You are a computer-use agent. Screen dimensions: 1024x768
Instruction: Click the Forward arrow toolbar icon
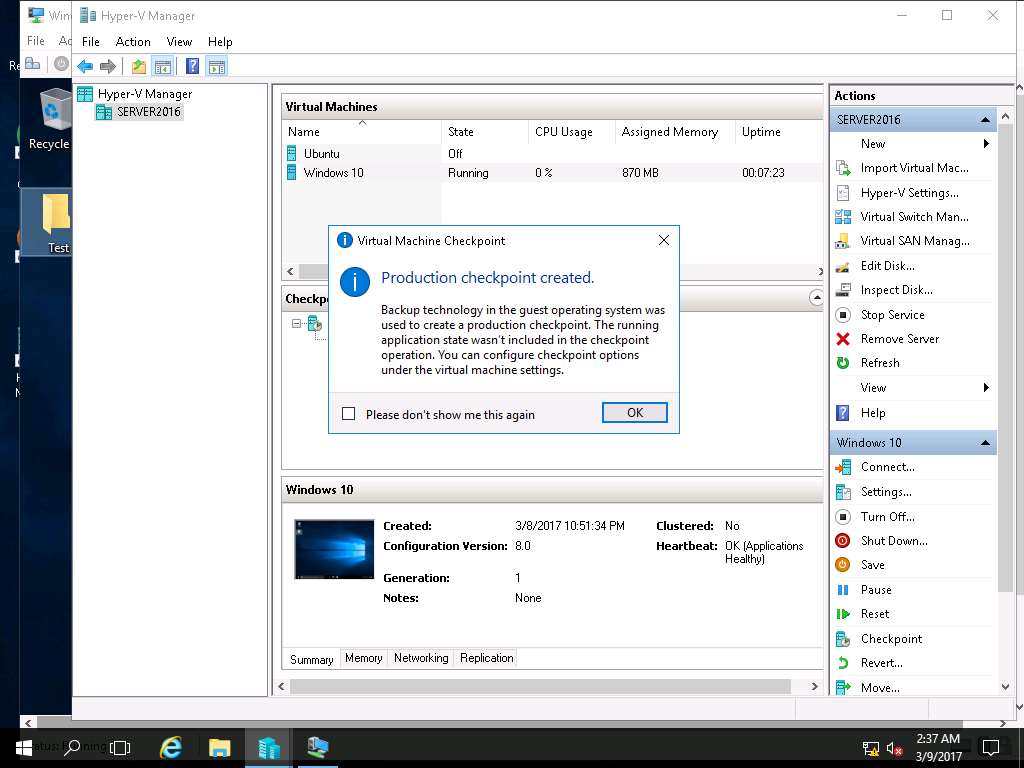[x=108, y=66]
